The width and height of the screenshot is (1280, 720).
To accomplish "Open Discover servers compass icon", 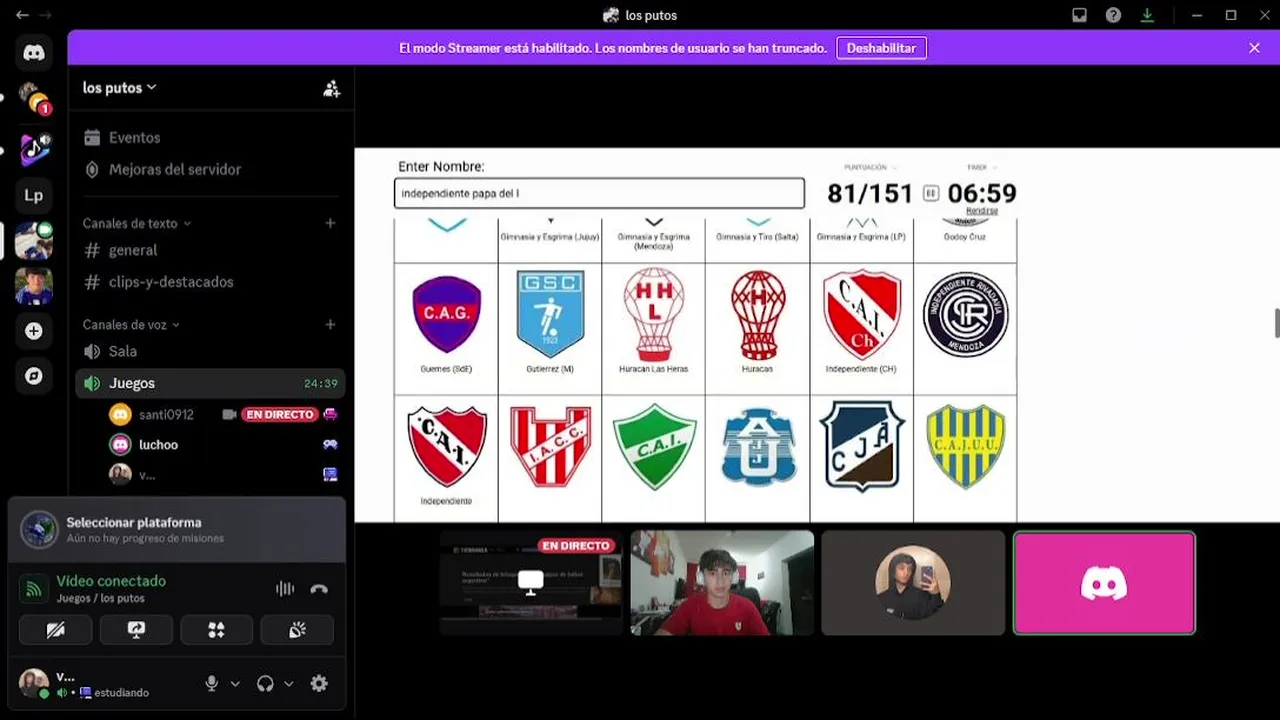I will (34, 376).
